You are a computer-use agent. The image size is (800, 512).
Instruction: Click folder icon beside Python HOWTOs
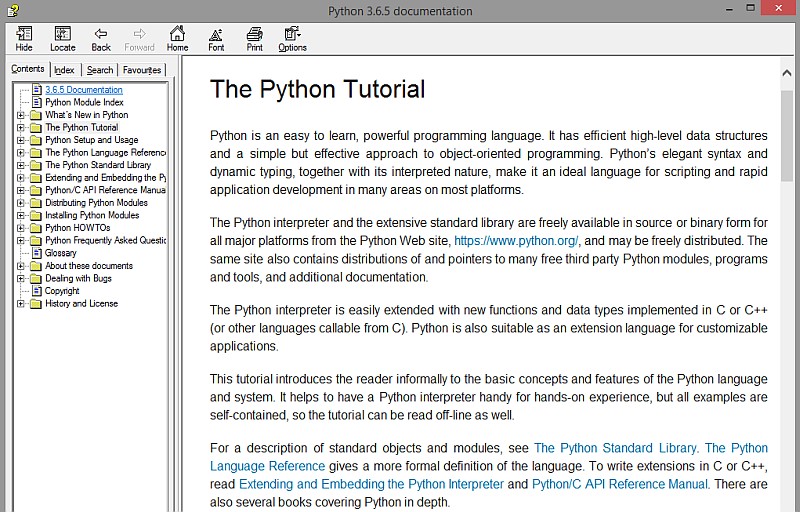tap(36, 228)
